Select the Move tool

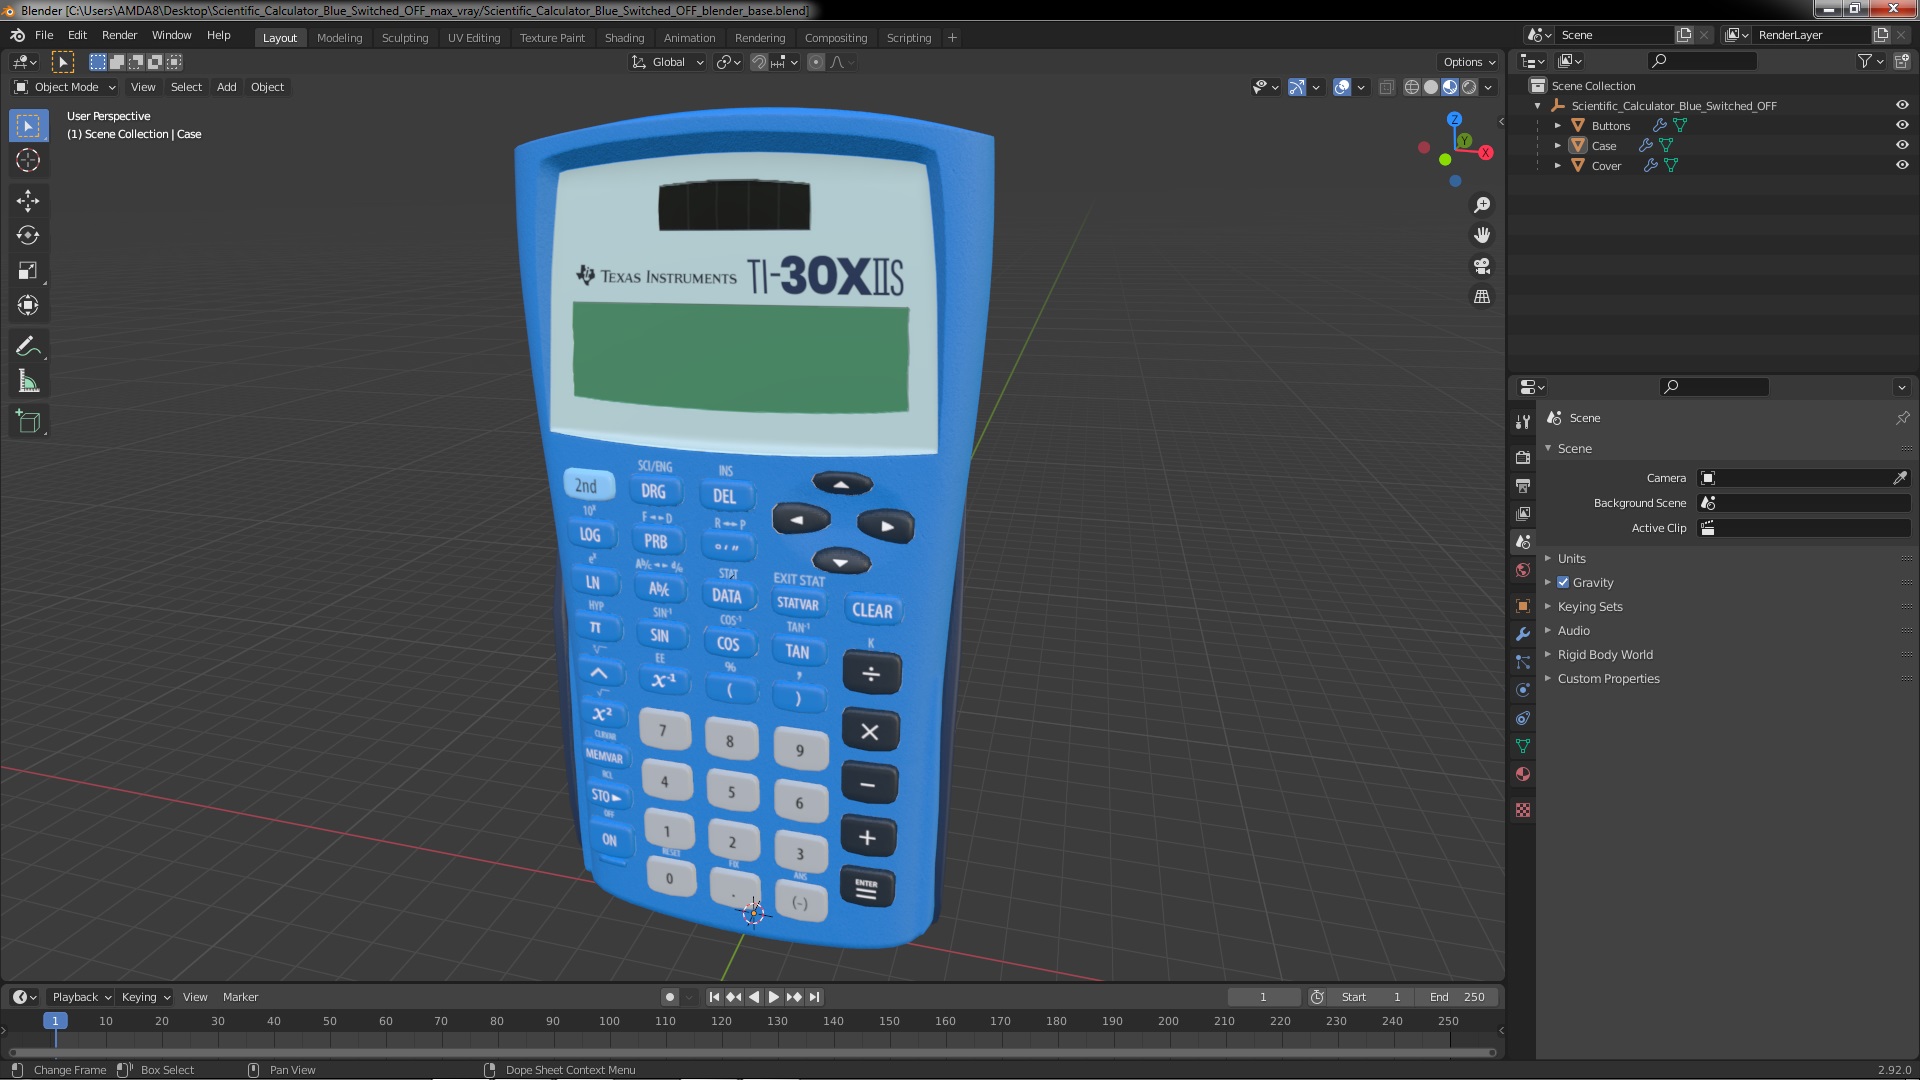click(x=28, y=201)
